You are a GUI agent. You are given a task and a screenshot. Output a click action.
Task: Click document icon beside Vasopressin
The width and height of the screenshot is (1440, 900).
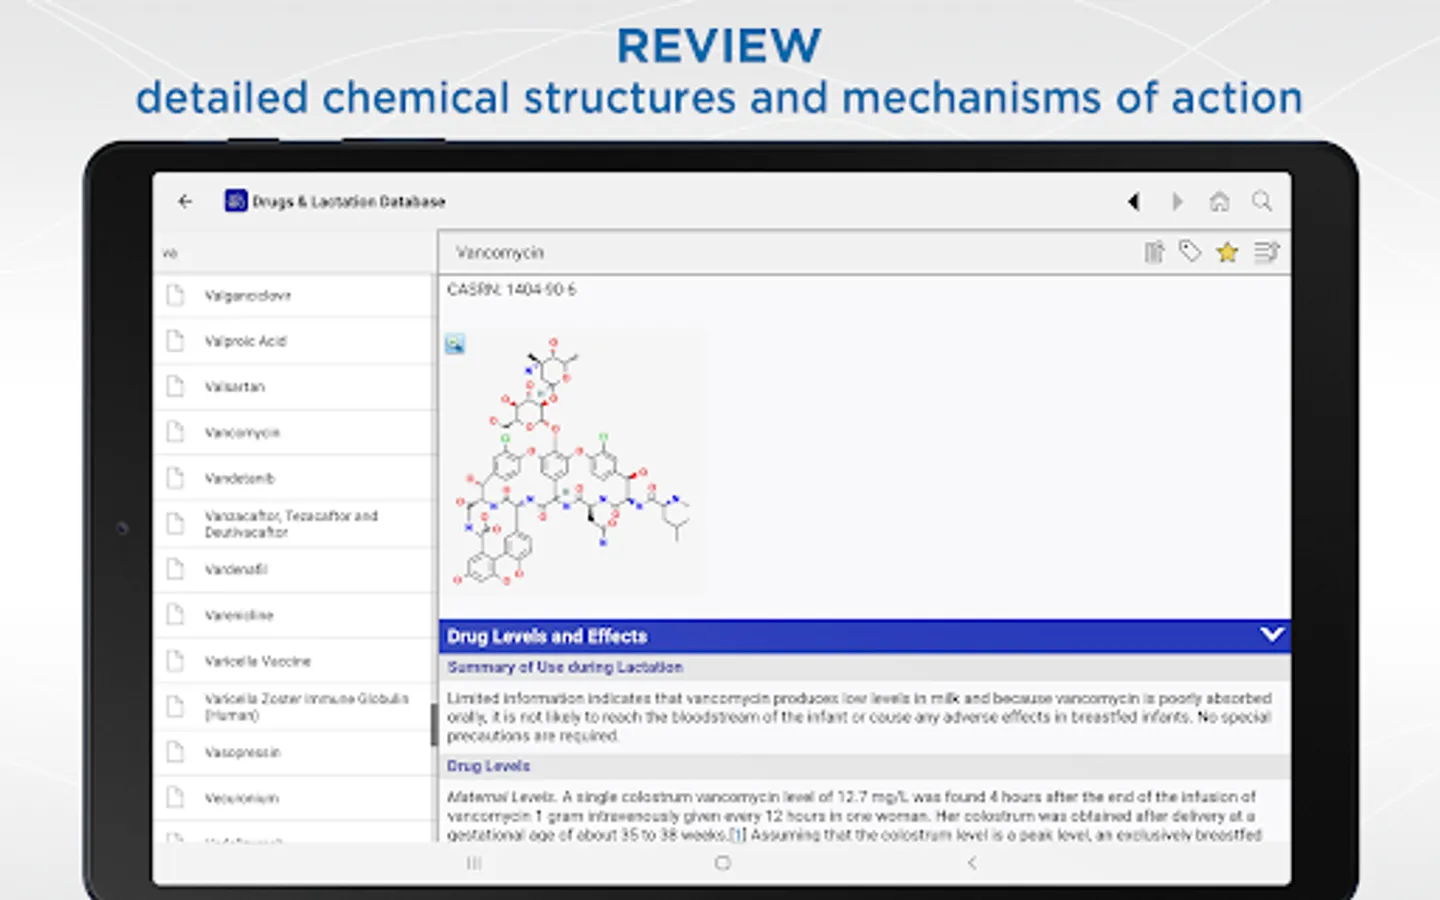coord(175,752)
